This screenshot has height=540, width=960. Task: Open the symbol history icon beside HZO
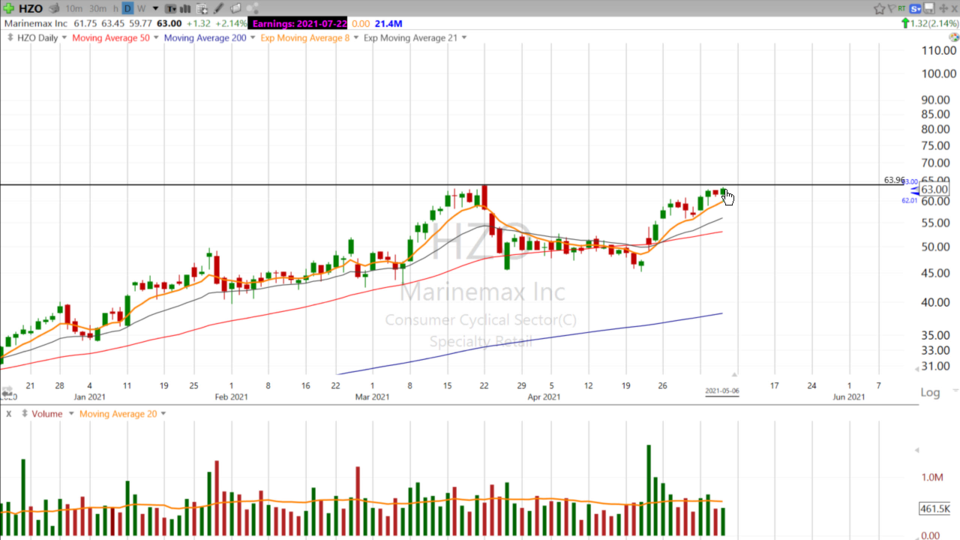54,9
